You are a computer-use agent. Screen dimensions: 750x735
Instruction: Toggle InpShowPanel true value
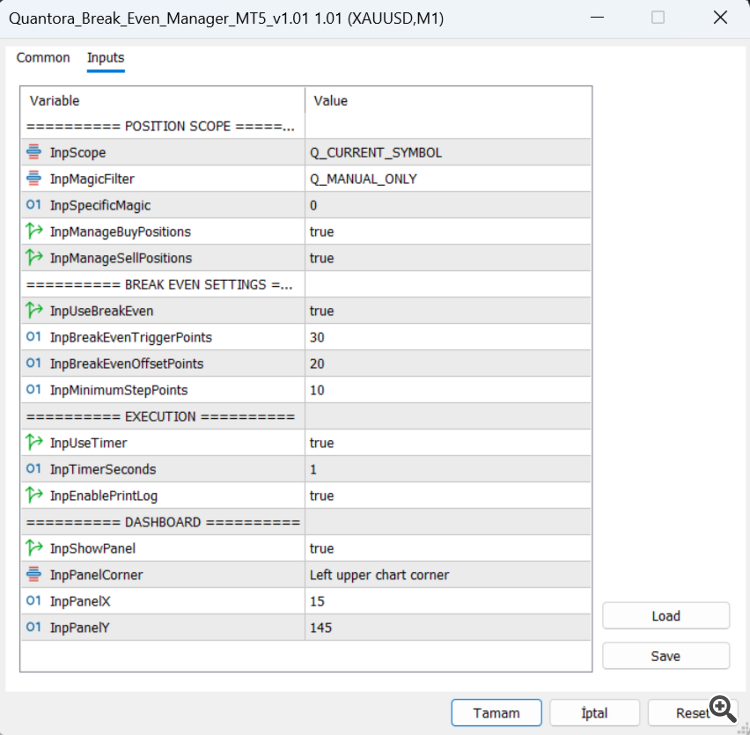(448, 549)
